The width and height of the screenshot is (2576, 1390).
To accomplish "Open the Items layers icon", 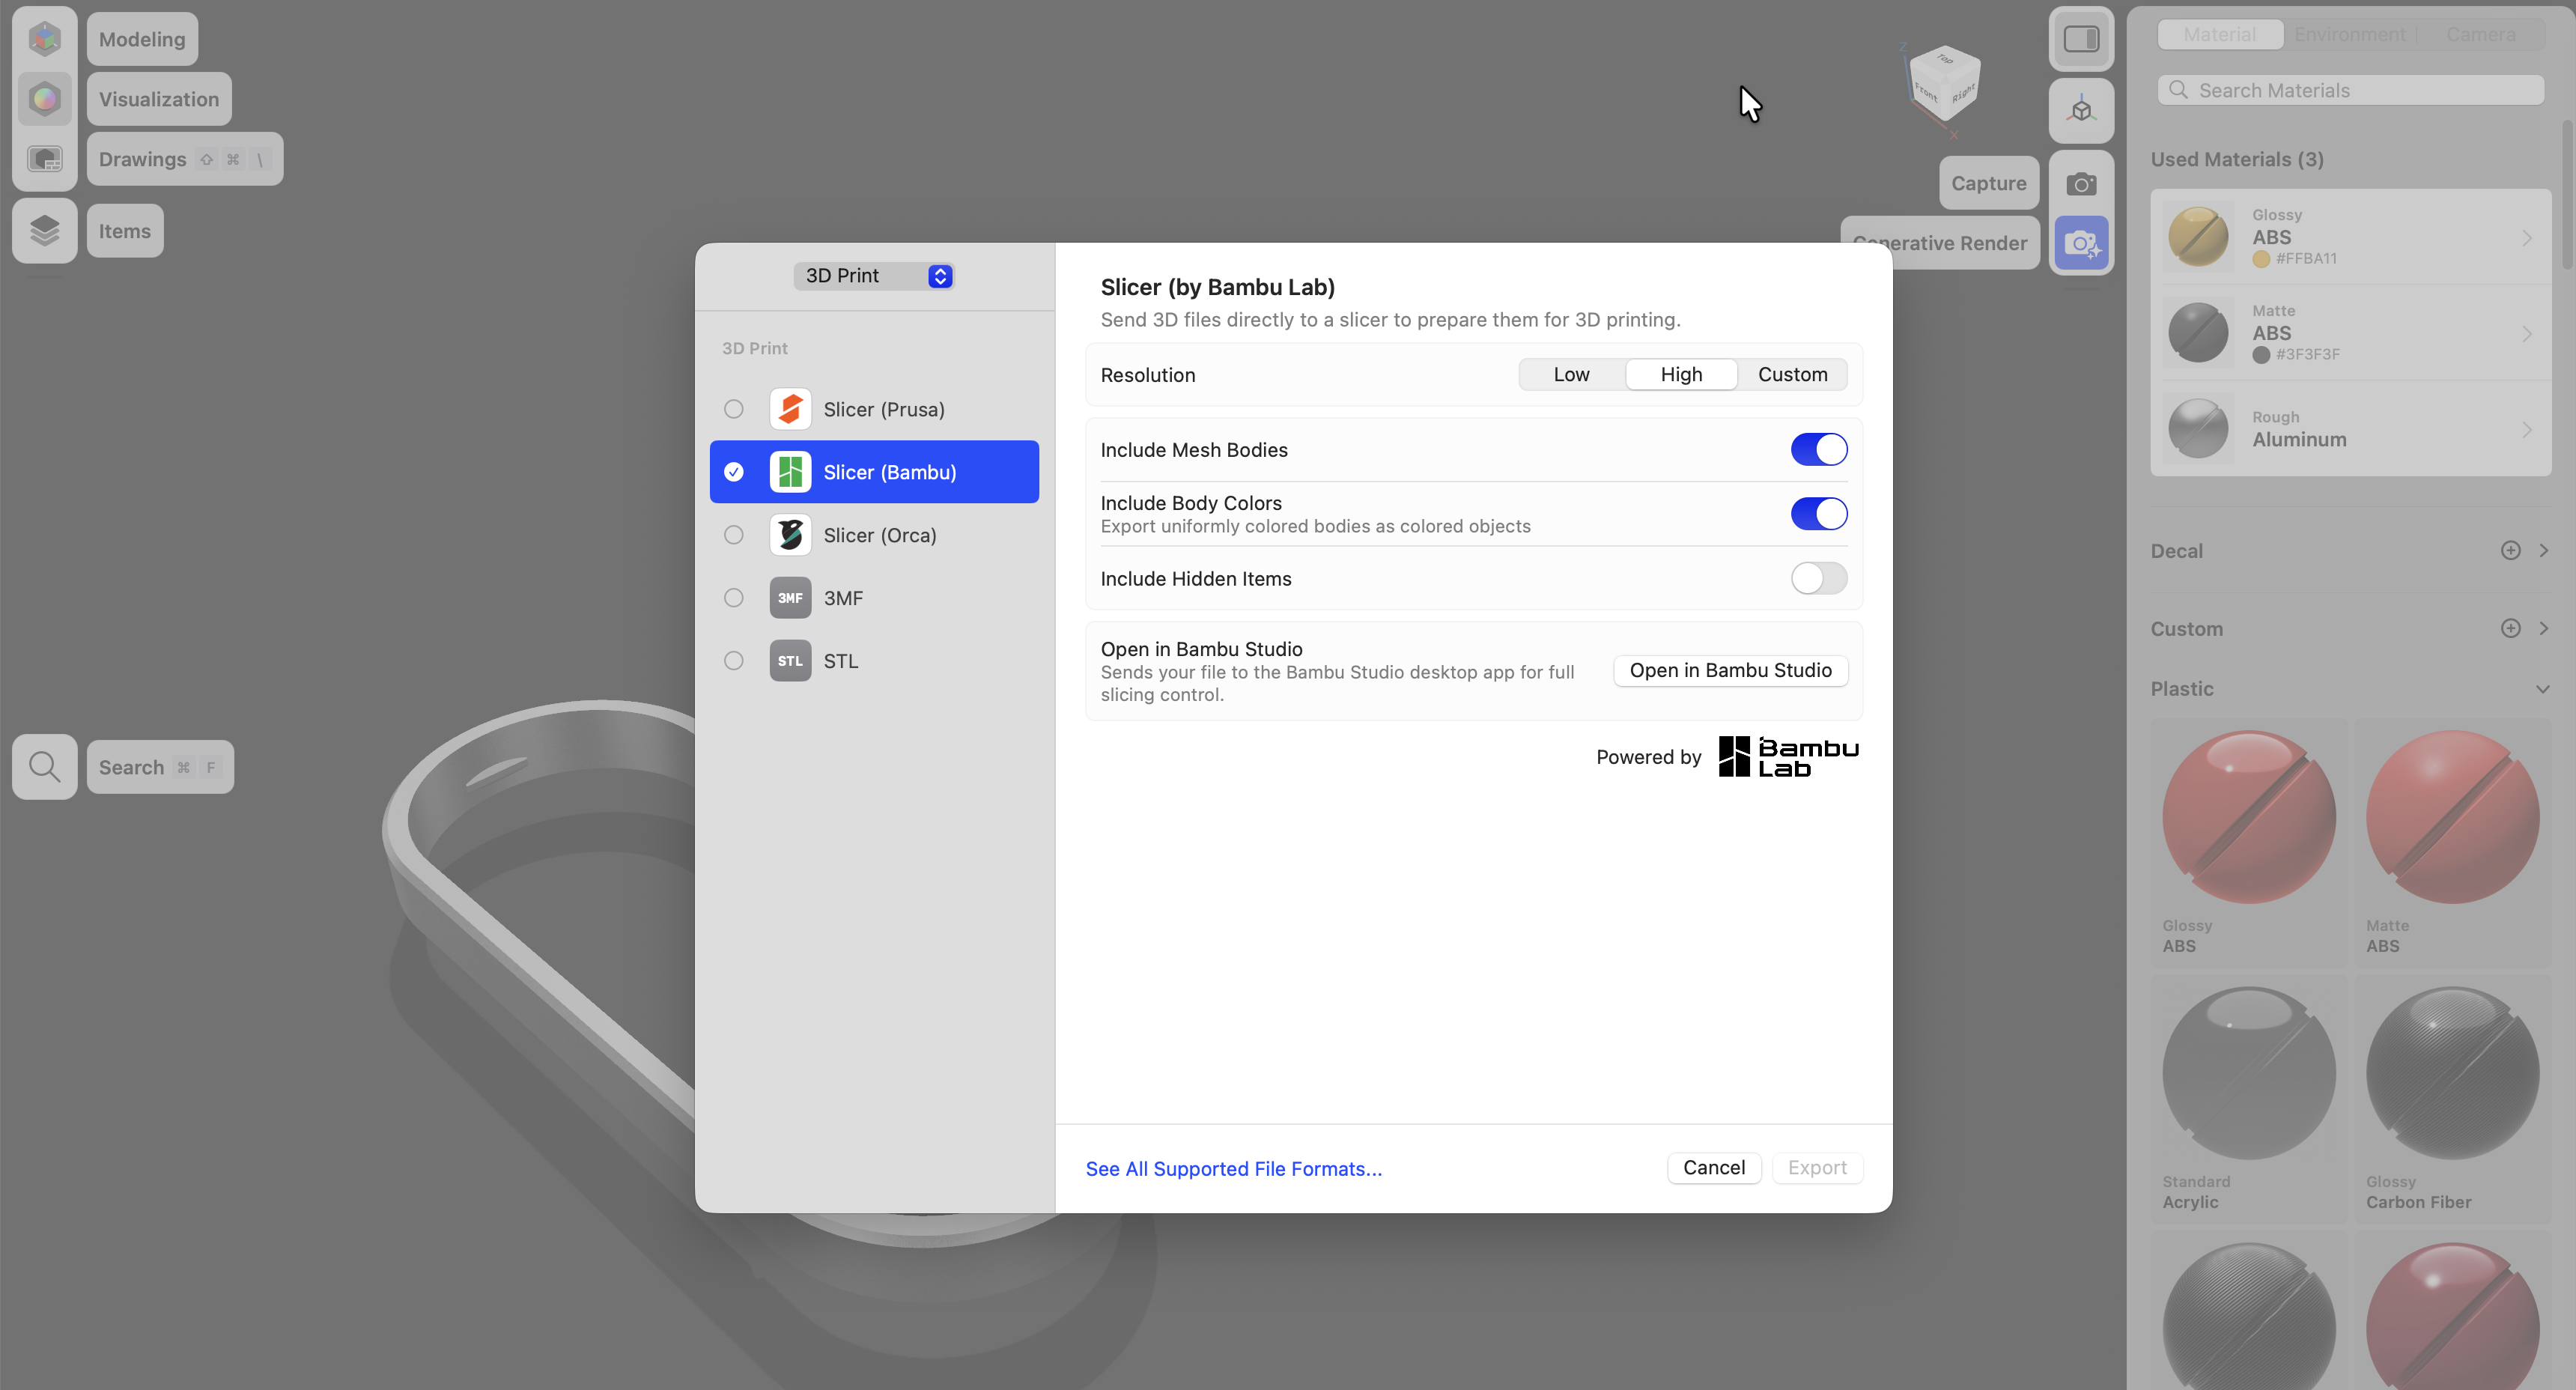I will click(44, 231).
